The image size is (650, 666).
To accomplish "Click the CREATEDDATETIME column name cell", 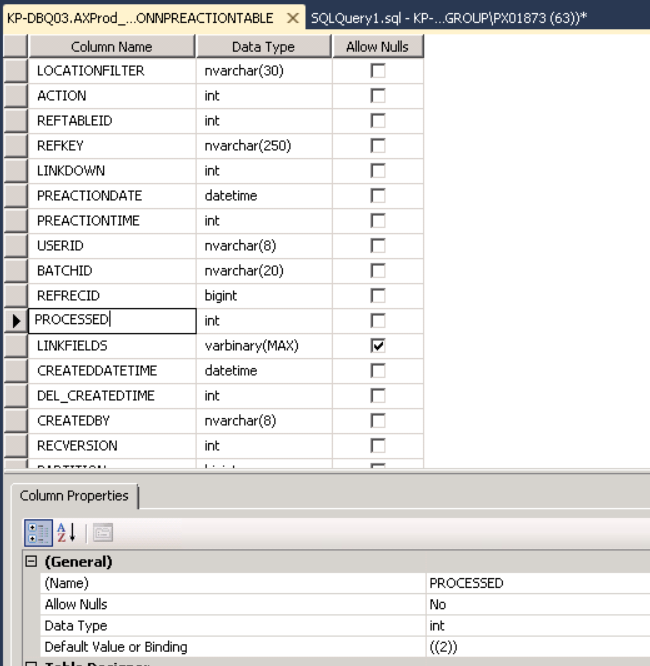I will click(x=111, y=371).
